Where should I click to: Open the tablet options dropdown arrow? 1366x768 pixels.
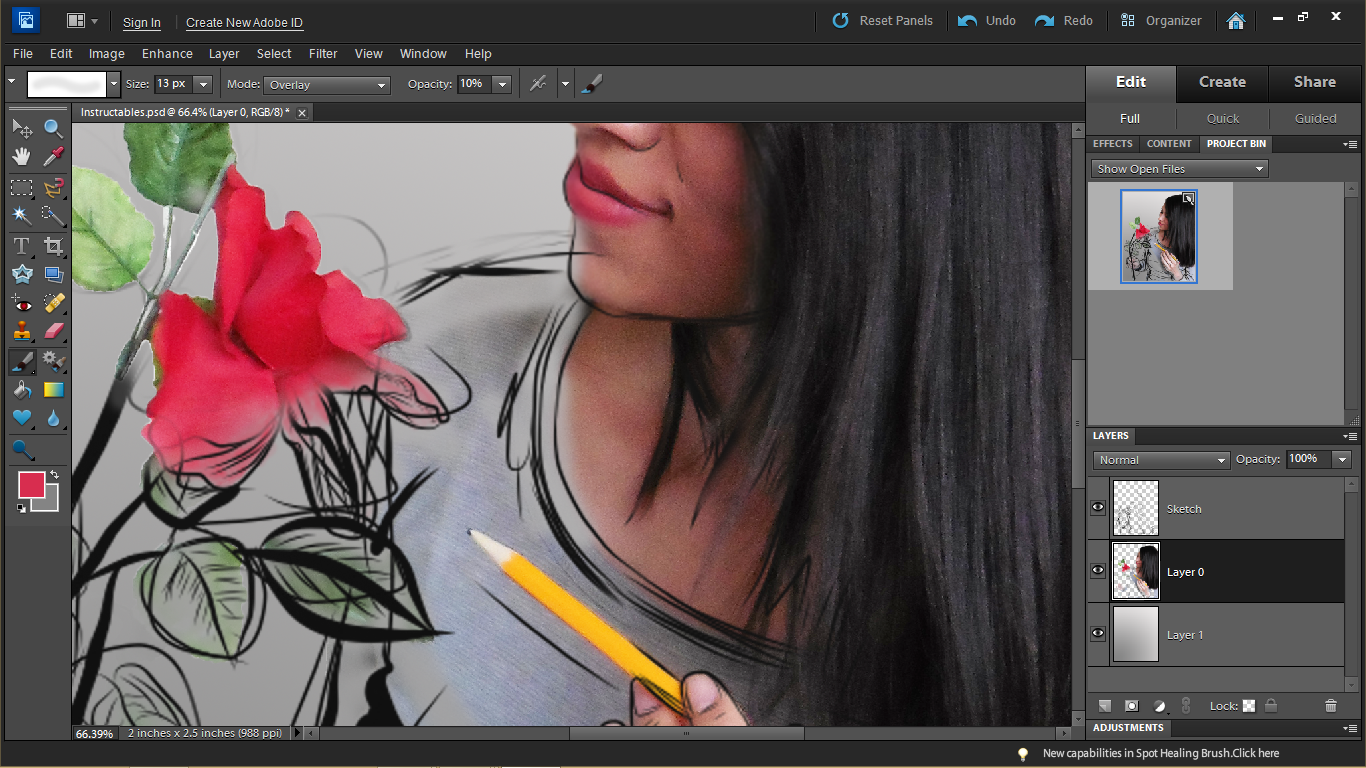click(565, 84)
